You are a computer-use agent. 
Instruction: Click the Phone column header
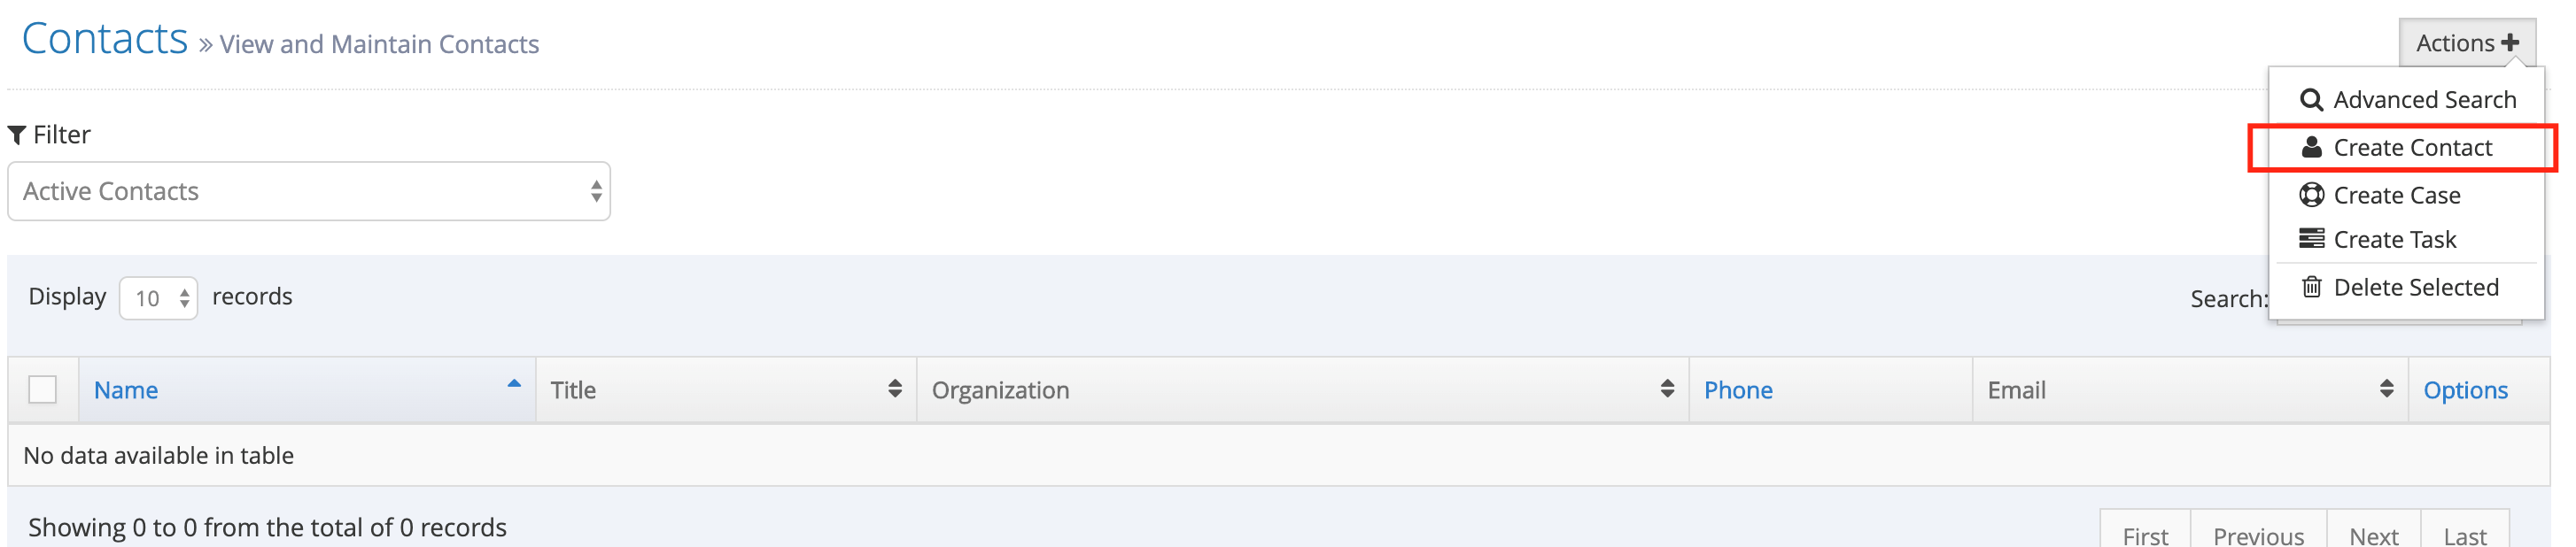click(x=1737, y=390)
